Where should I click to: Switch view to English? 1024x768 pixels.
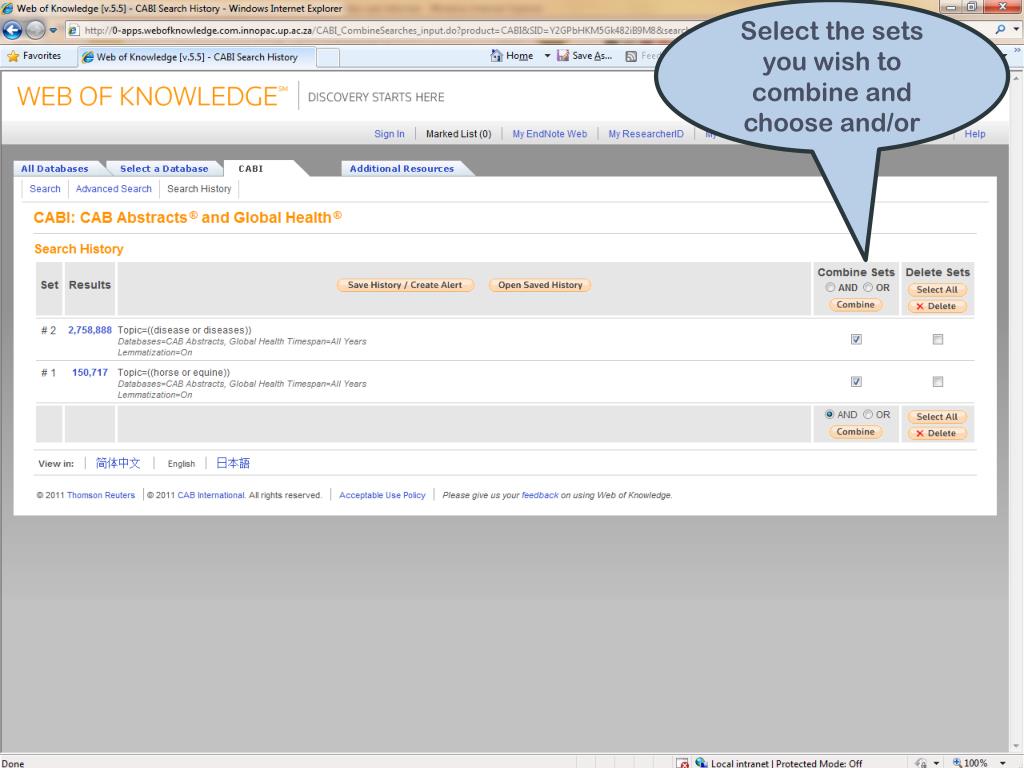pos(181,464)
